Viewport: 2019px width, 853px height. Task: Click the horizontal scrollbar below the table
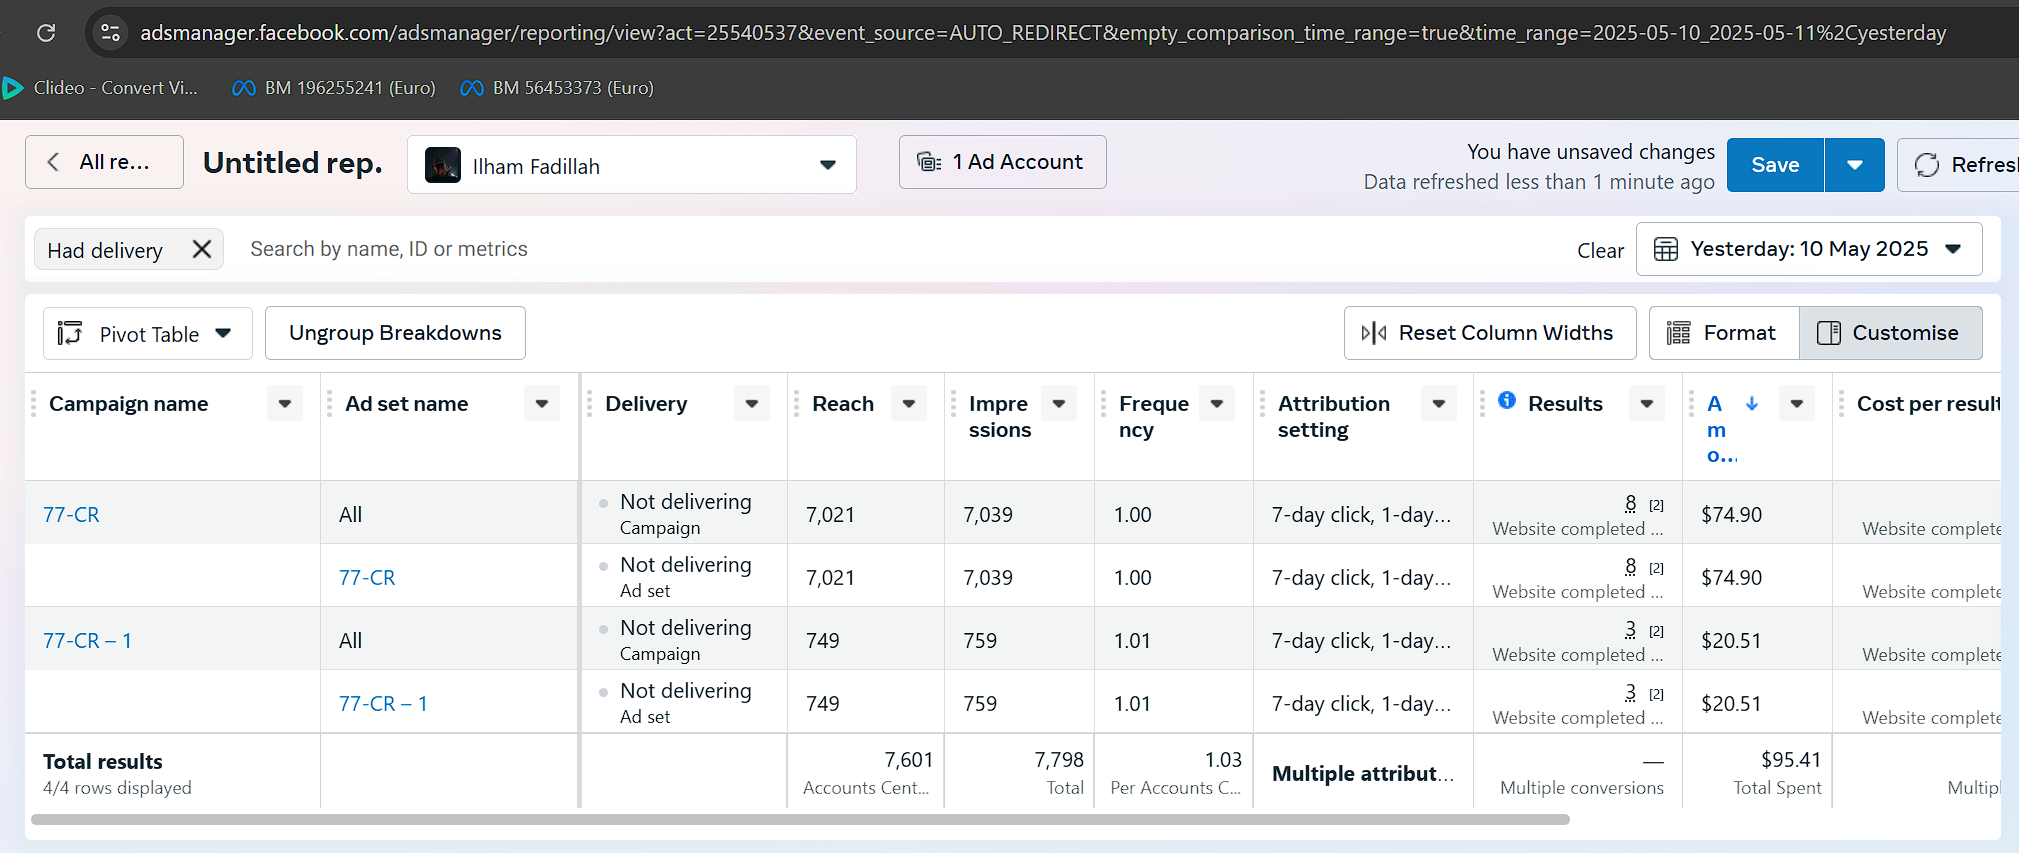click(800, 820)
